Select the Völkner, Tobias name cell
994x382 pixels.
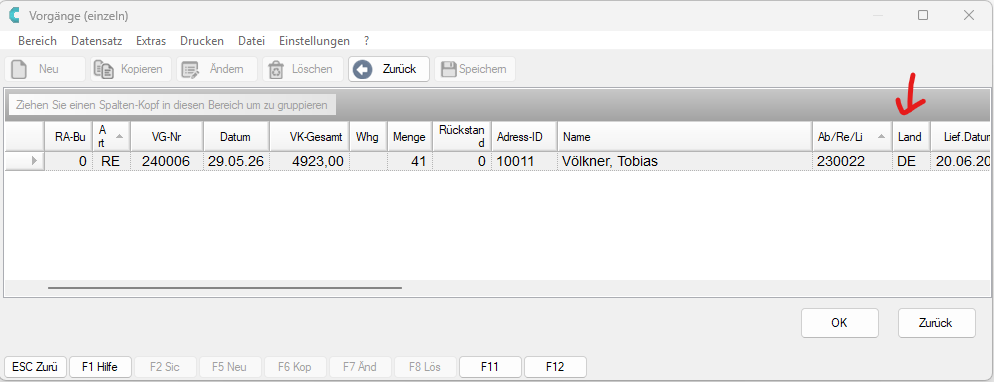(685, 162)
